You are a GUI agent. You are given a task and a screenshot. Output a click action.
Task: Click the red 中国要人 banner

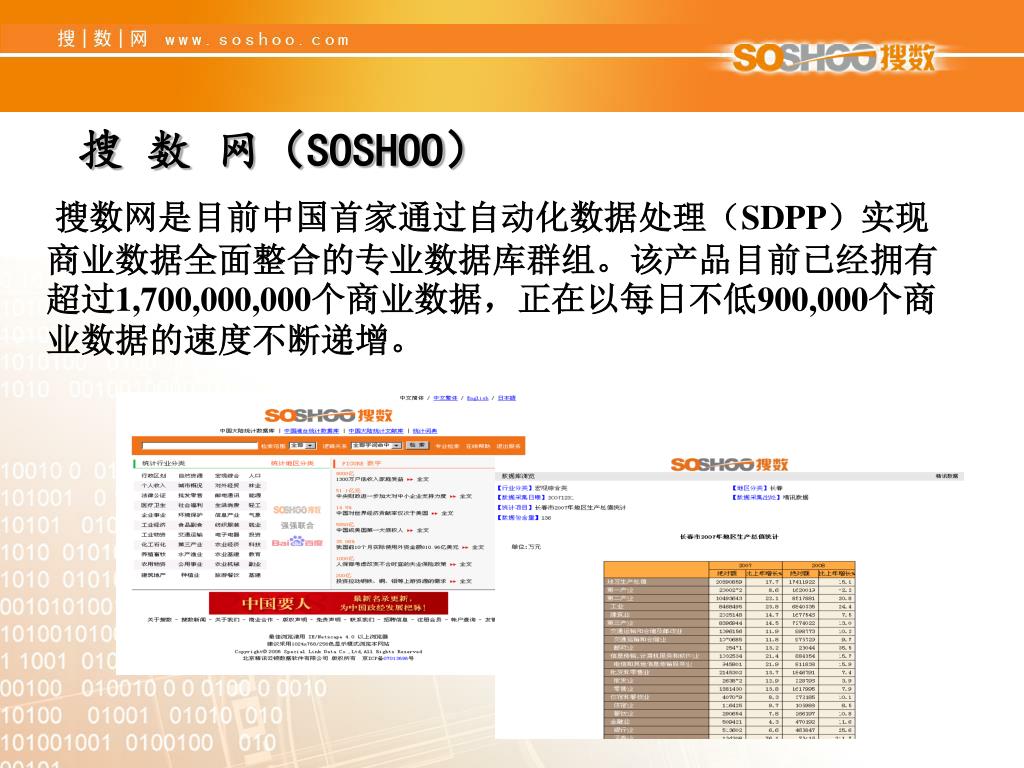[x=328, y=603]
